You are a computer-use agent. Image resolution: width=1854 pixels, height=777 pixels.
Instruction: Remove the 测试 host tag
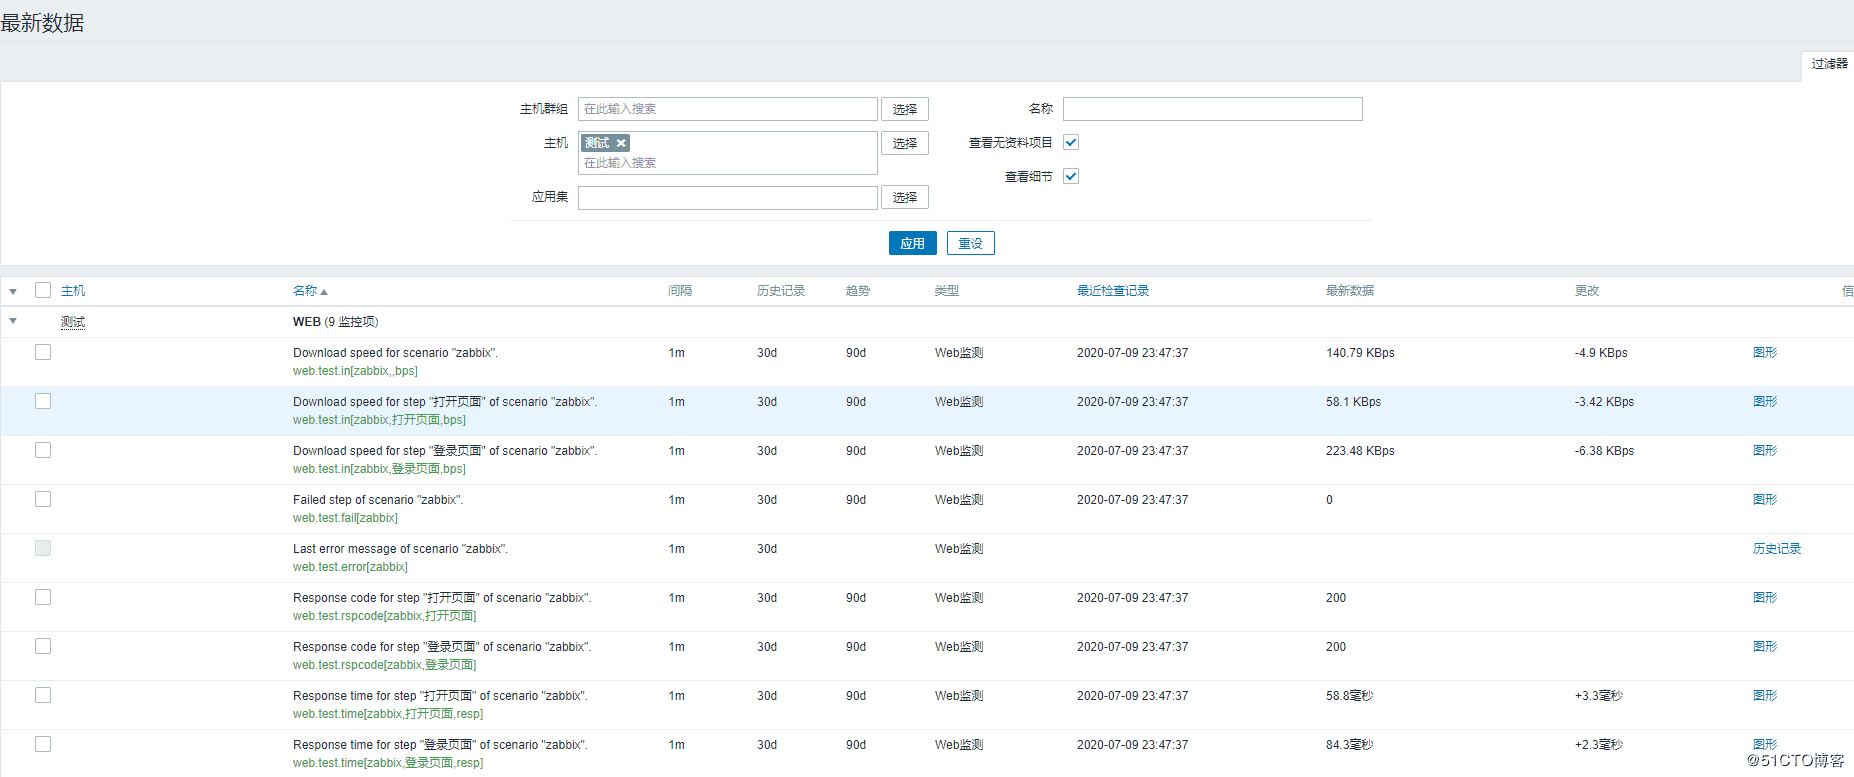pyautogui.click(x=621, y=143)
